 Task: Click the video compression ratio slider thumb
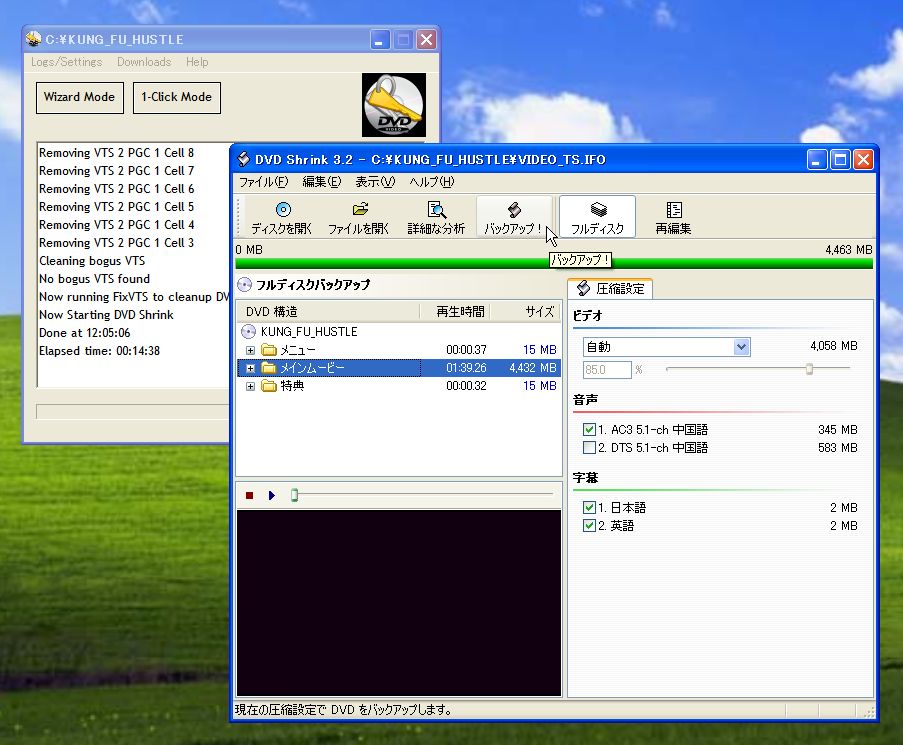809,368
